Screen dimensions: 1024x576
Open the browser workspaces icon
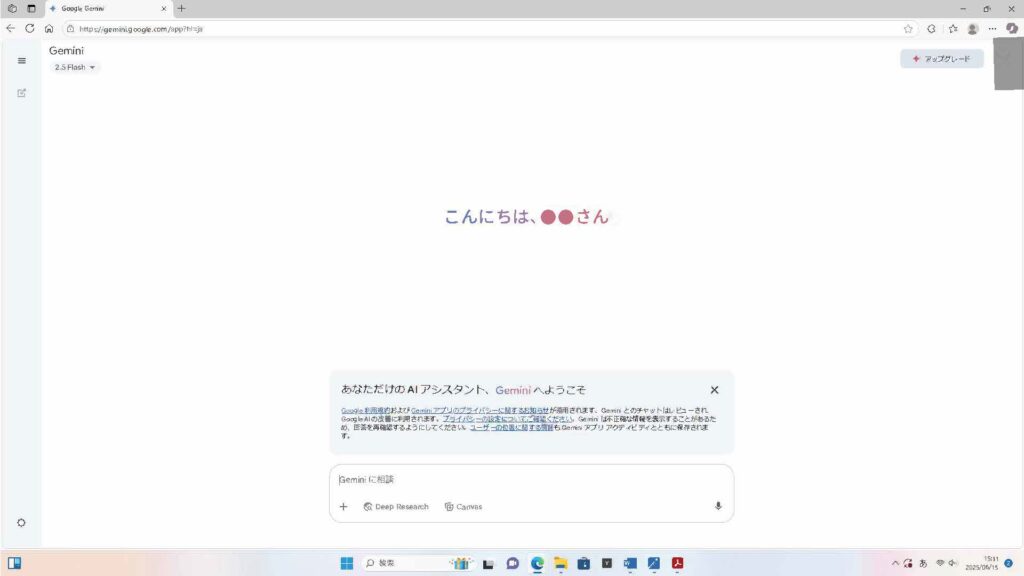pyautogui.click(x=12, y=8)
